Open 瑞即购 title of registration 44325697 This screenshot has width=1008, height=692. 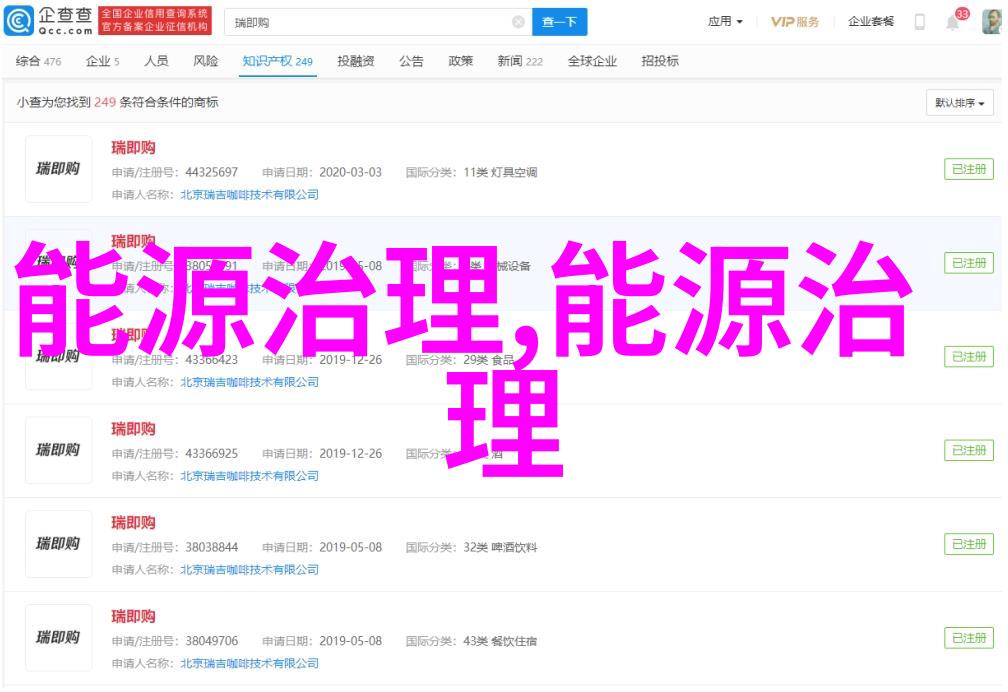tap(133, 148)
